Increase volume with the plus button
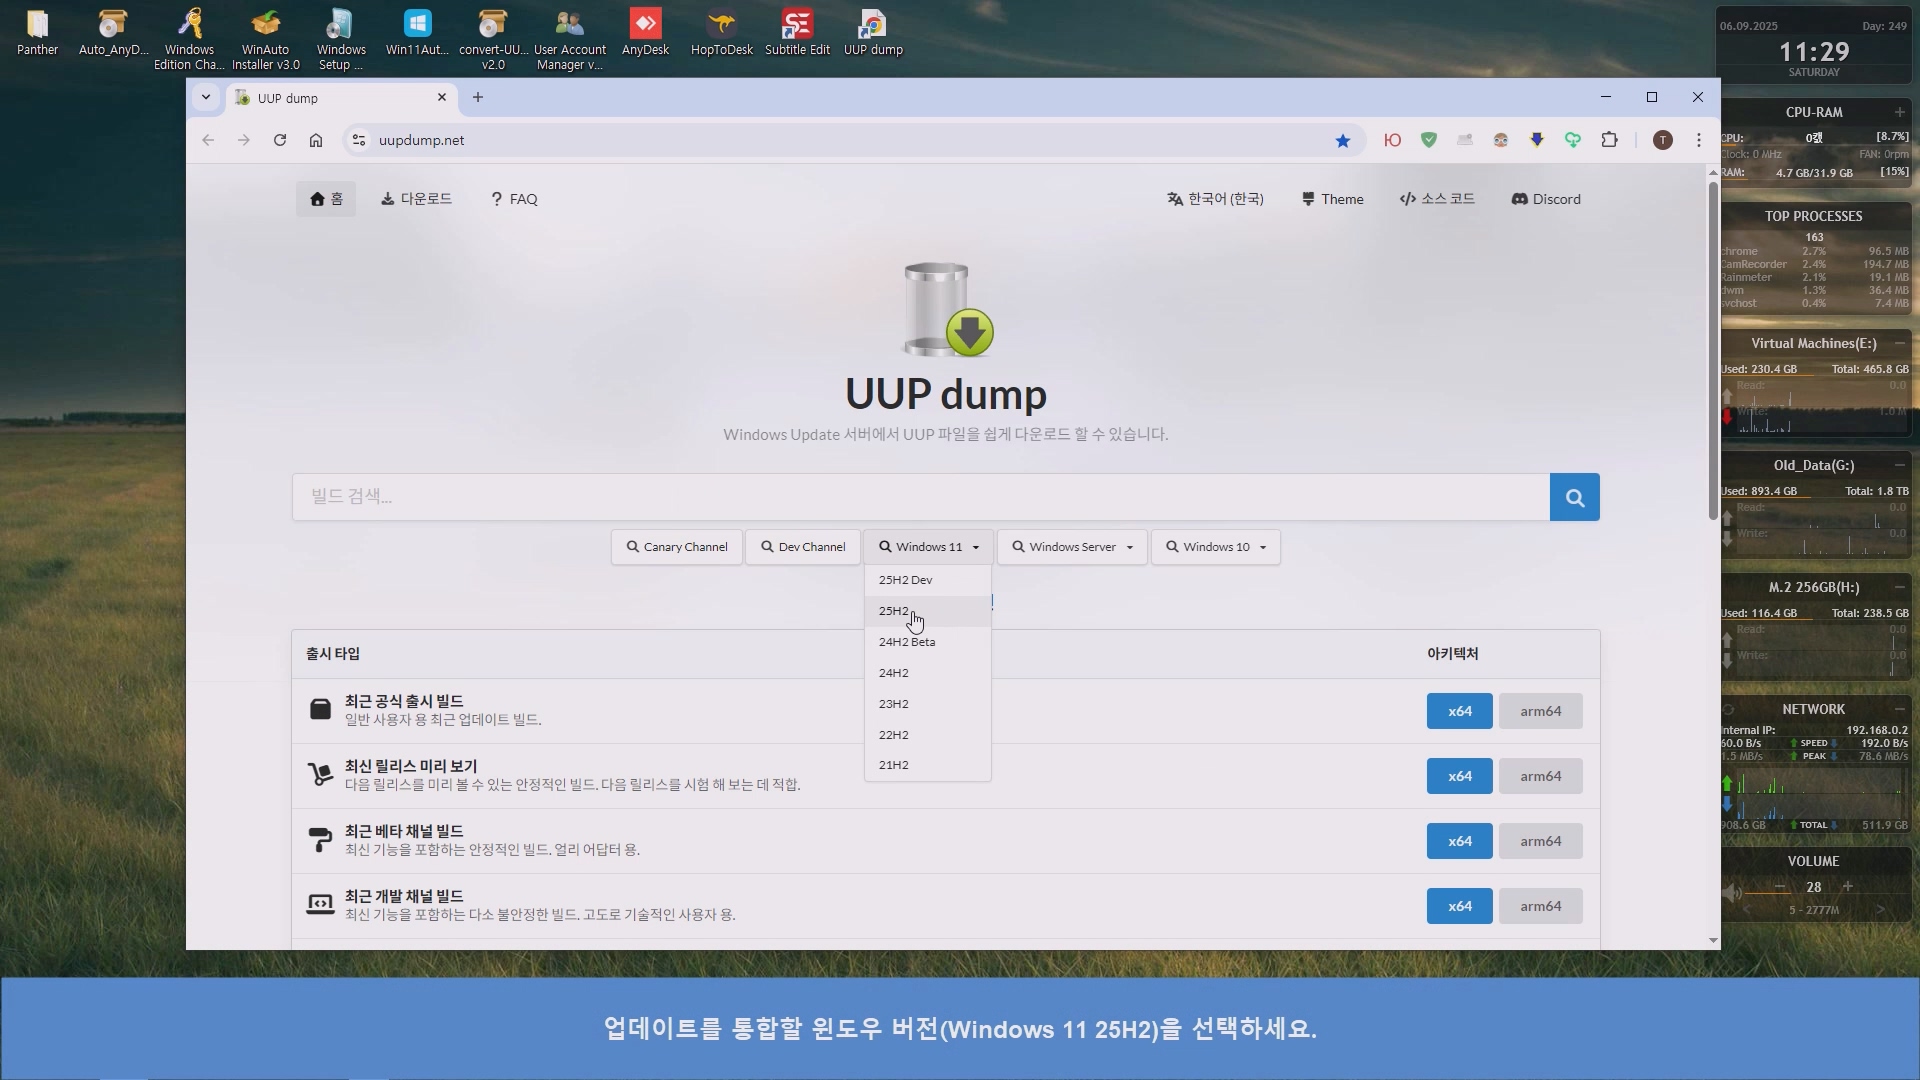1920x1080 pixels. coord(1848,887)
